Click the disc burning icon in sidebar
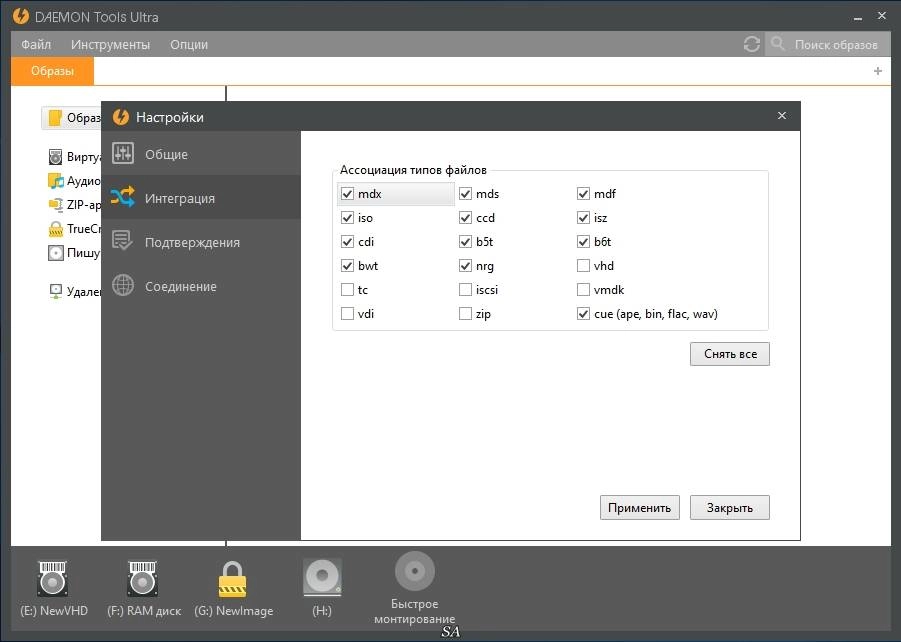The height and width of the screenshot is (642, 901). 56,253
